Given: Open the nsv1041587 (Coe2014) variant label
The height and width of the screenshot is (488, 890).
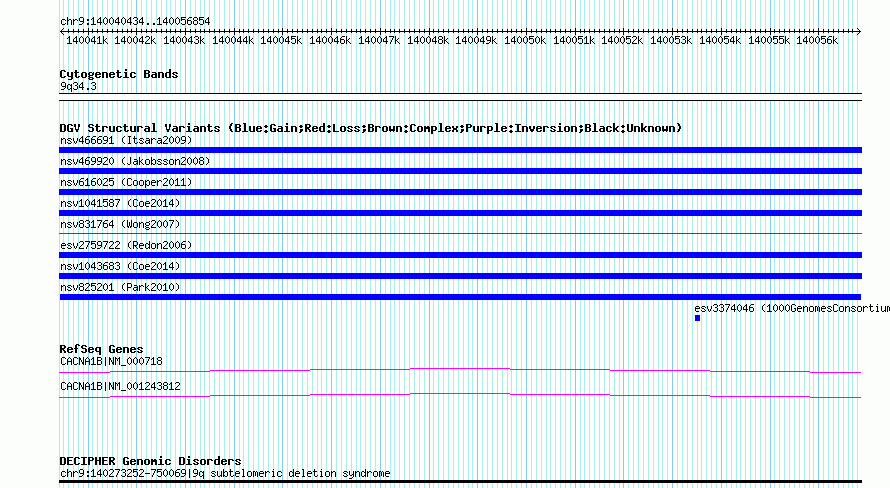Looking at the screenshot, I should pyautogui.click(x=120, y=203).
